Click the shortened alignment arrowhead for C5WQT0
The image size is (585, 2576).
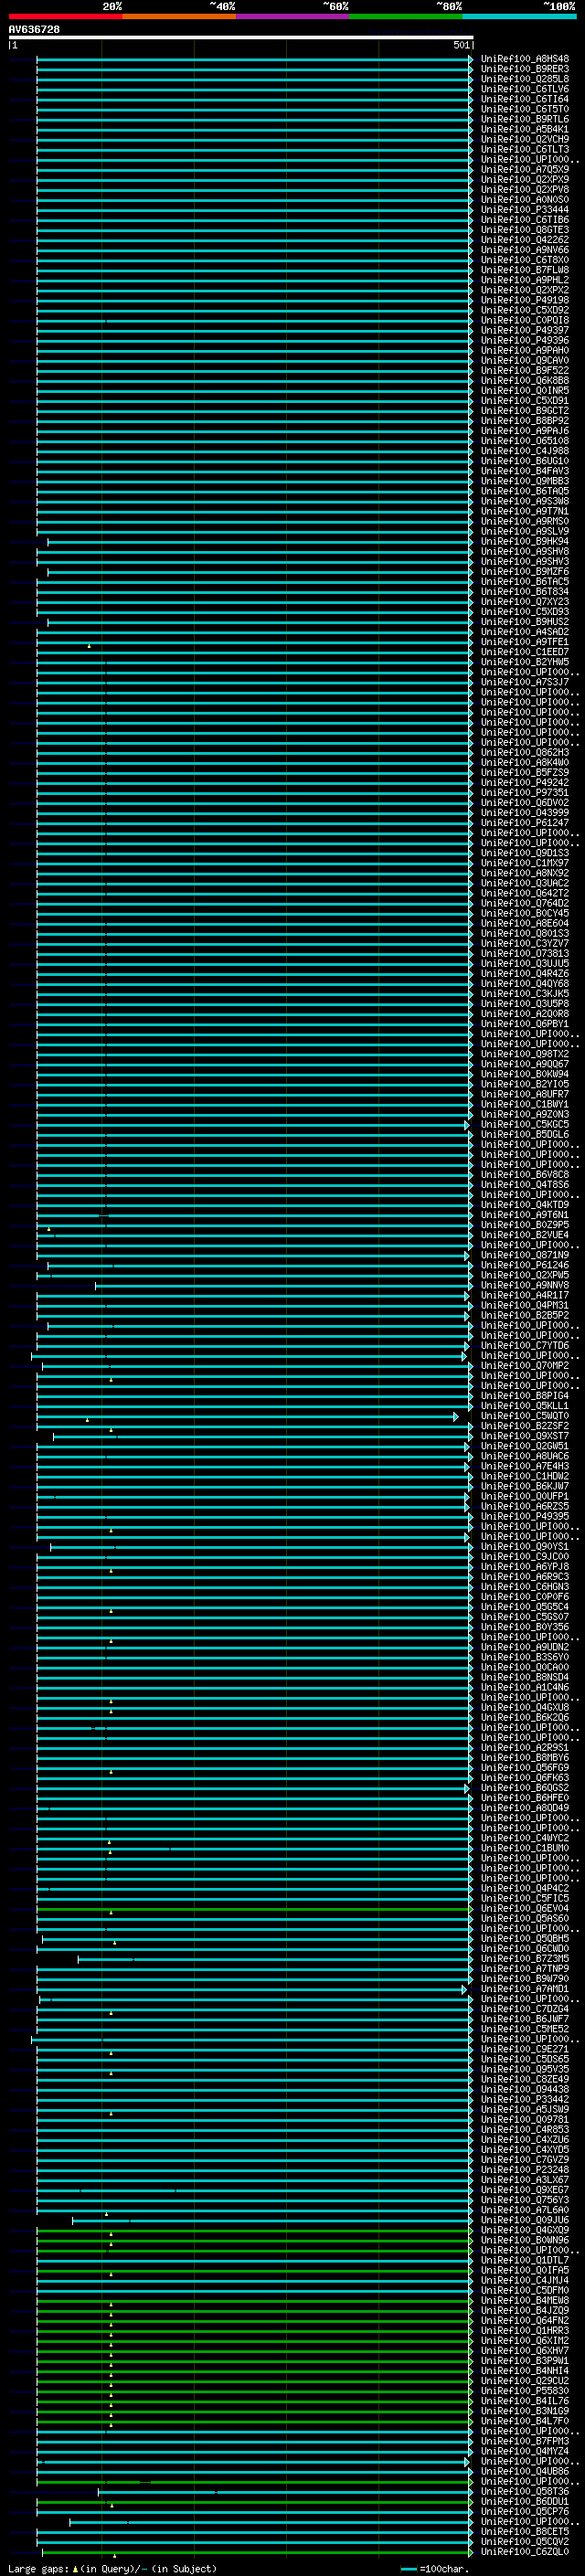pos(456,1417)
